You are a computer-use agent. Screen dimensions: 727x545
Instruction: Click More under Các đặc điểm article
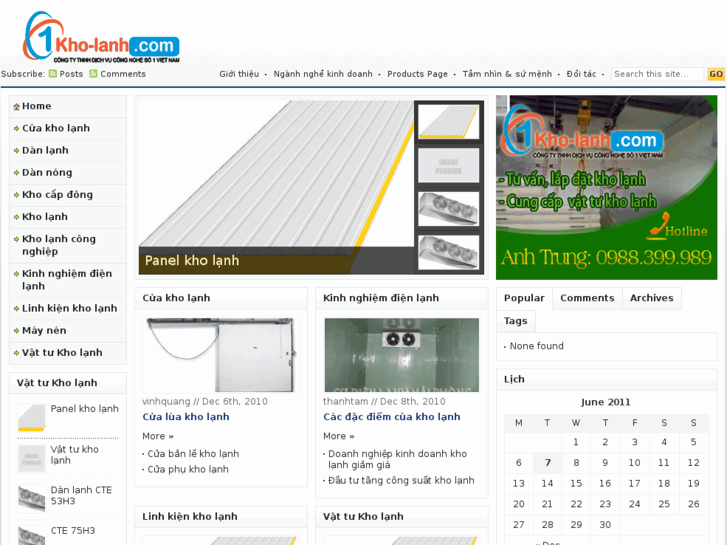[338, 436]
